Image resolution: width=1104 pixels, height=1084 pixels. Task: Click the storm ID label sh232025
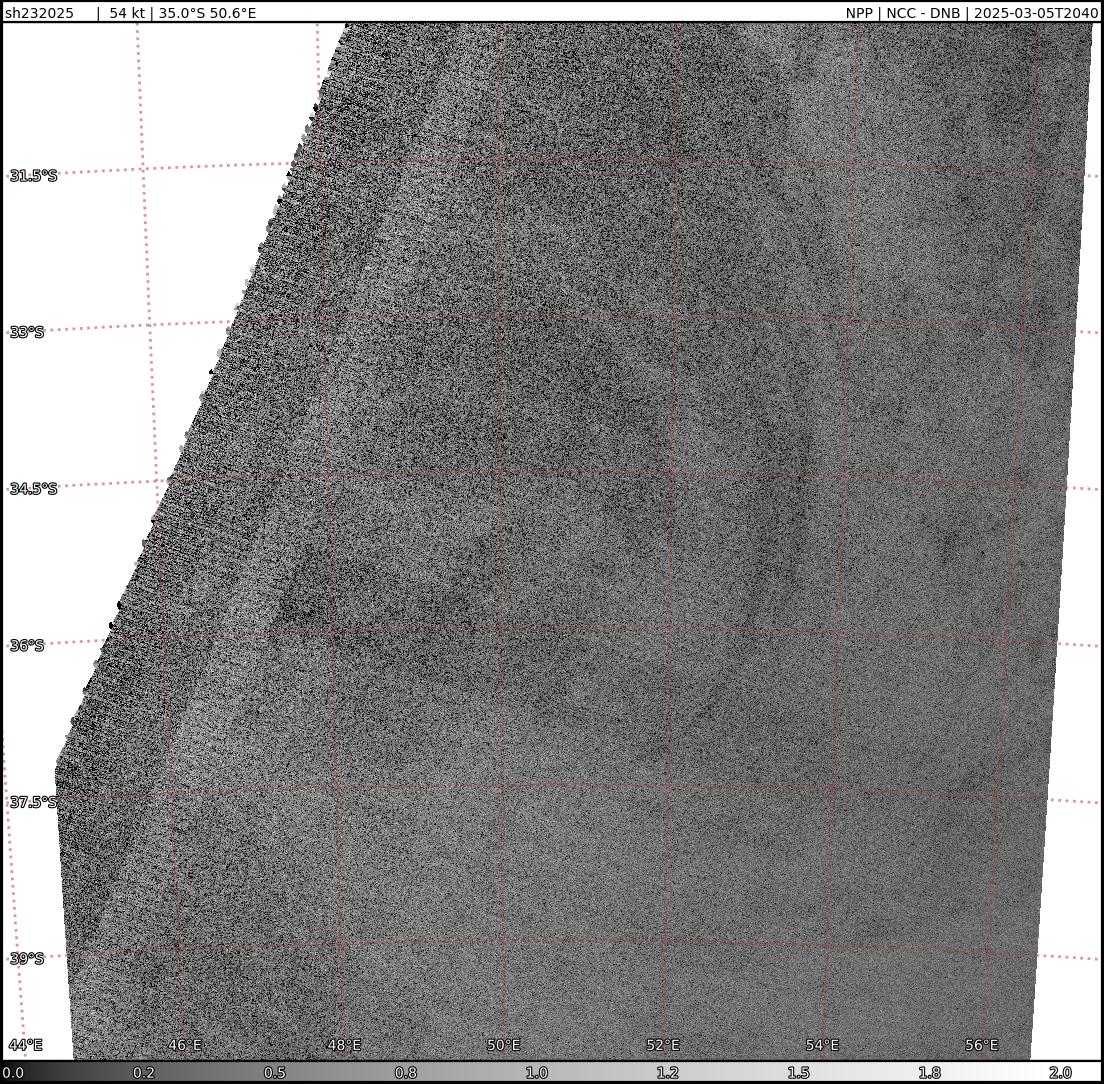pos(39,13)
